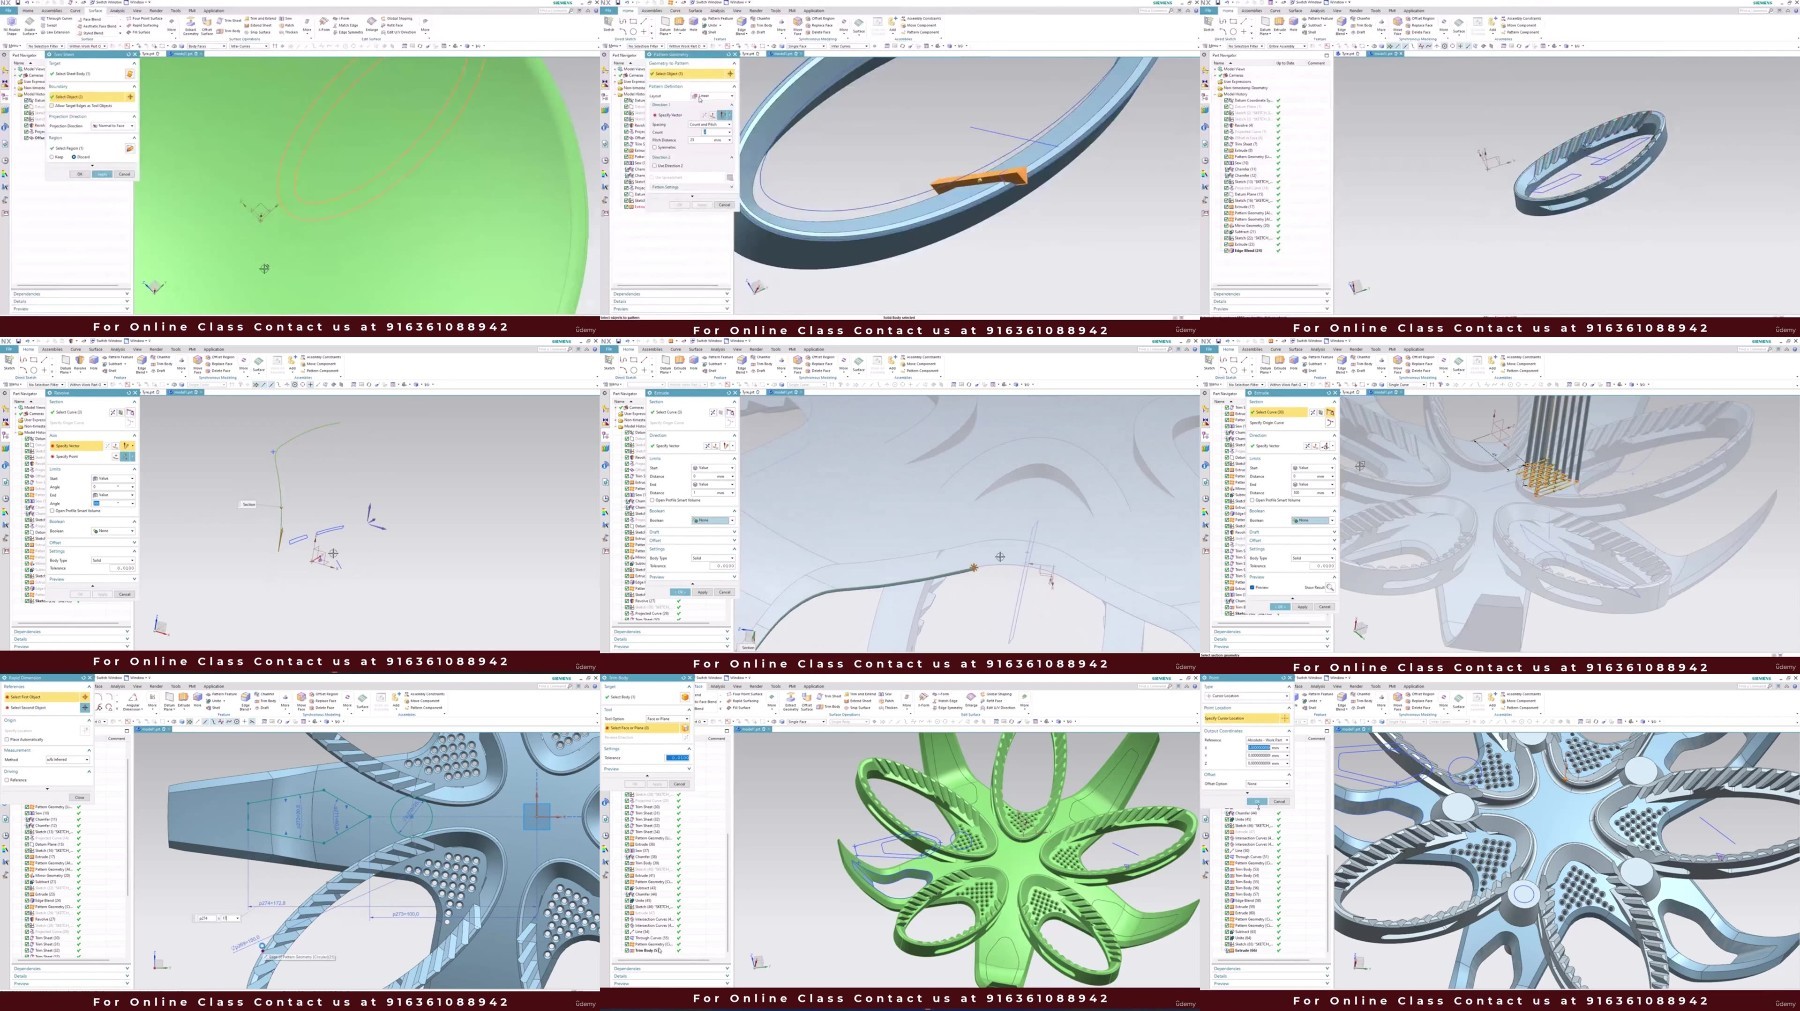Click Tolerance field in center Extrude dialog

point(722,566)
